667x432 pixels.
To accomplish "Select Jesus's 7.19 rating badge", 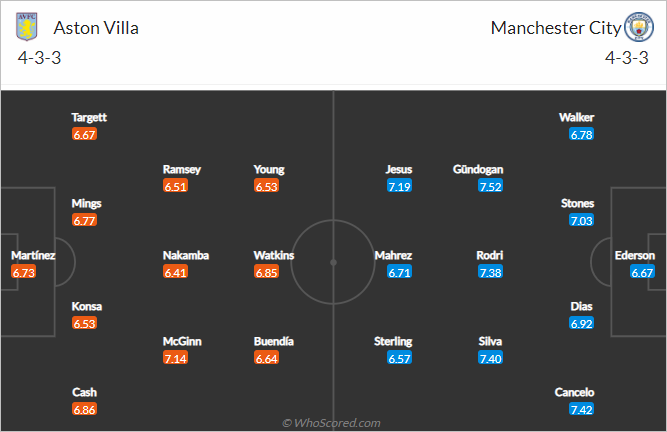I will coord(399,186).
